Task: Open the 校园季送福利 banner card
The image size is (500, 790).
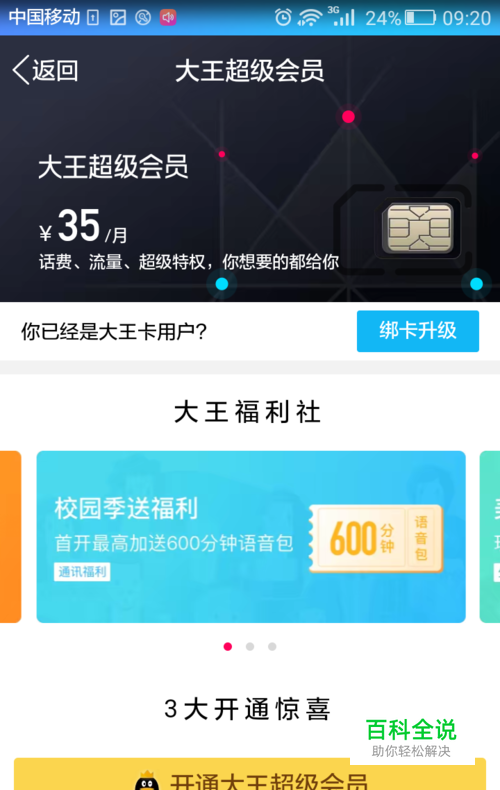Action: [x=251, y=537]
